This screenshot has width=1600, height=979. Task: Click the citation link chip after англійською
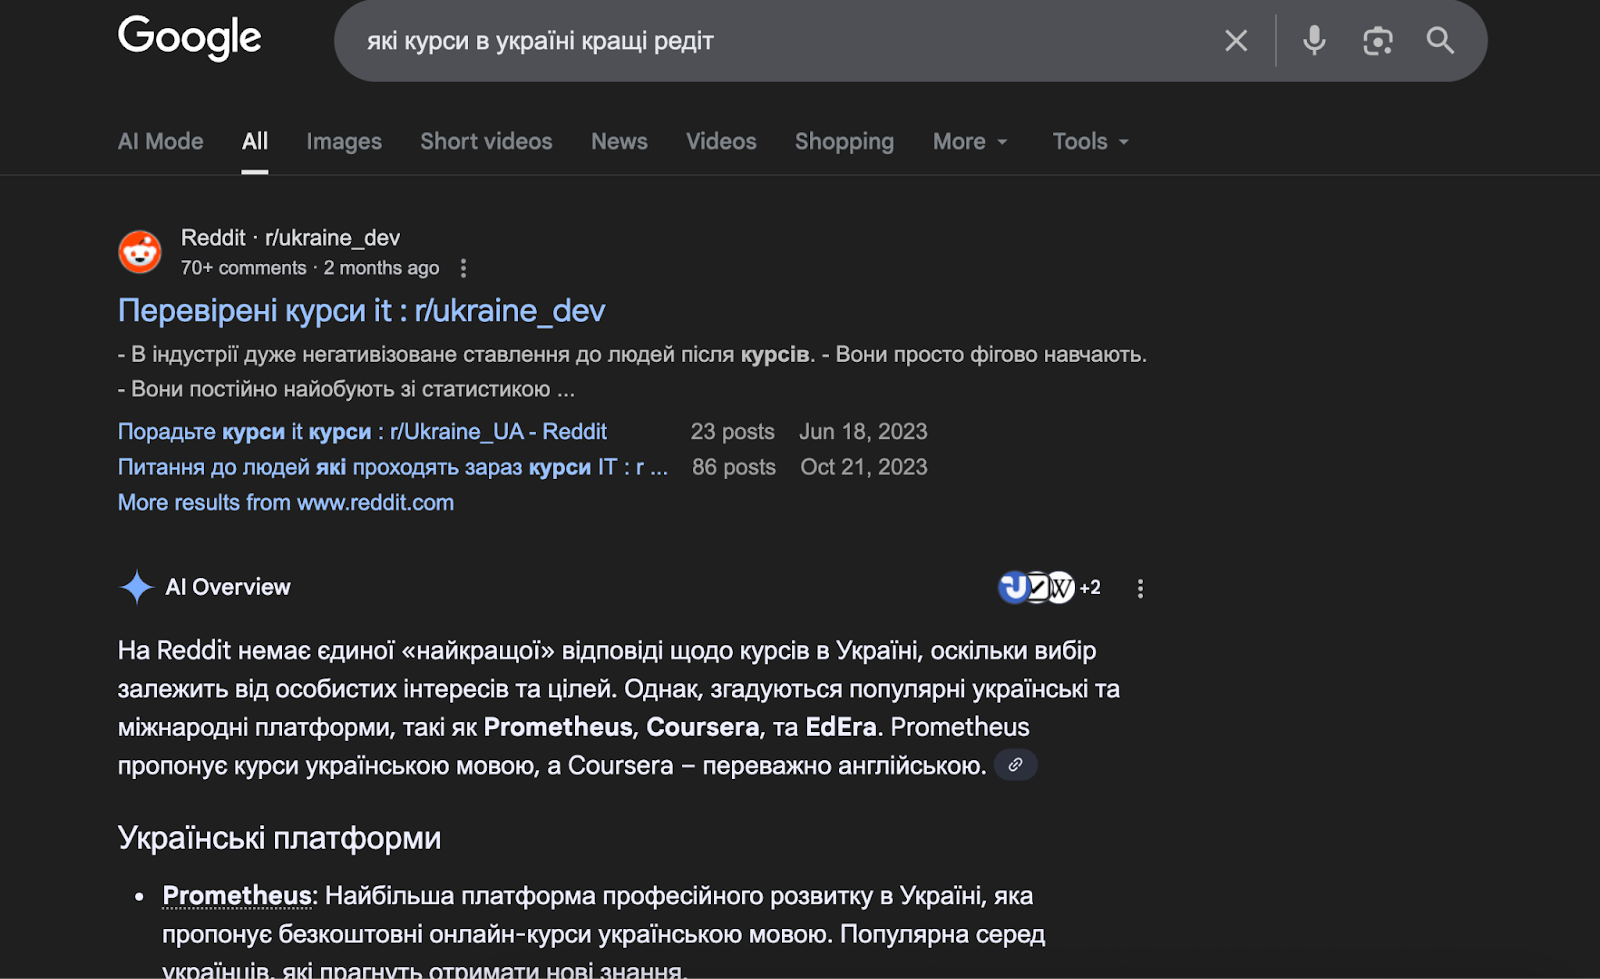1015,765
